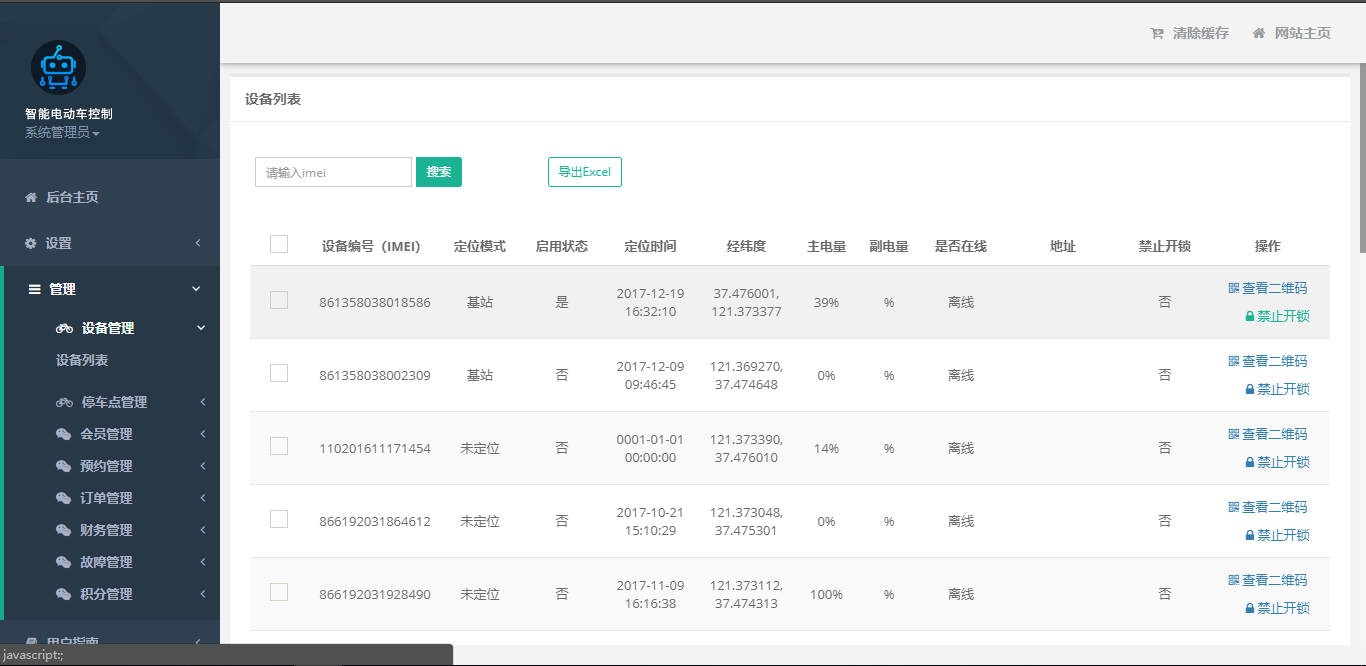Open 设备列表 in the sidebar

[x=82, y=360]
